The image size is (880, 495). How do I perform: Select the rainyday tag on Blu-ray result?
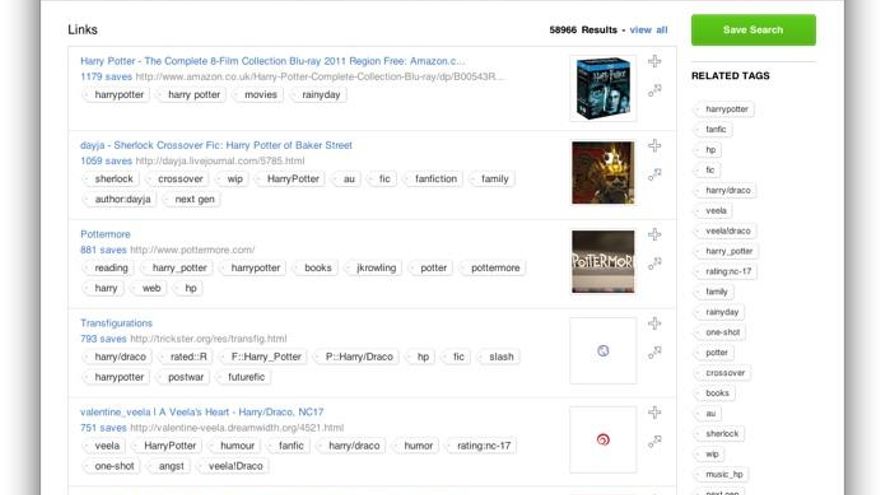point(319,95)
